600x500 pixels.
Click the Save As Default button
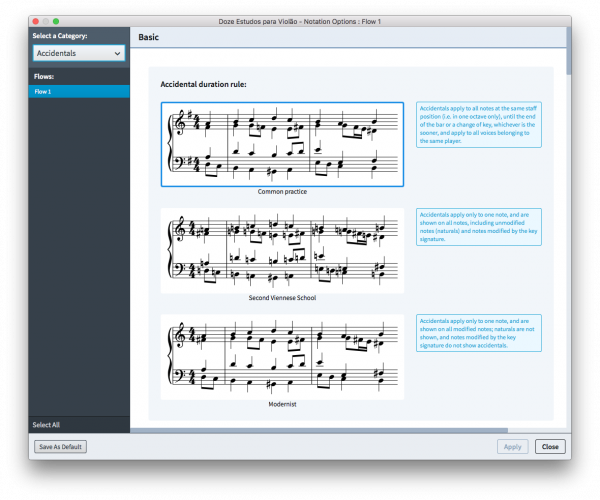(60, 446)
